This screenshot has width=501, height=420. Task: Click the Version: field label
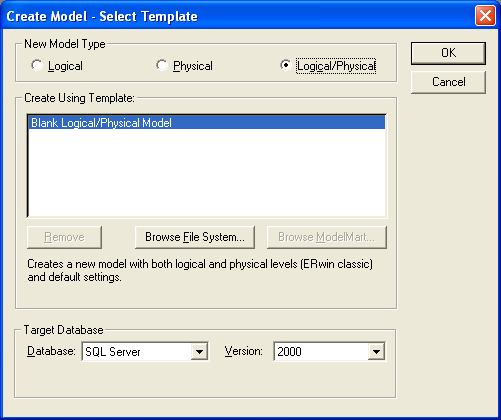click(x=244, y=351)
